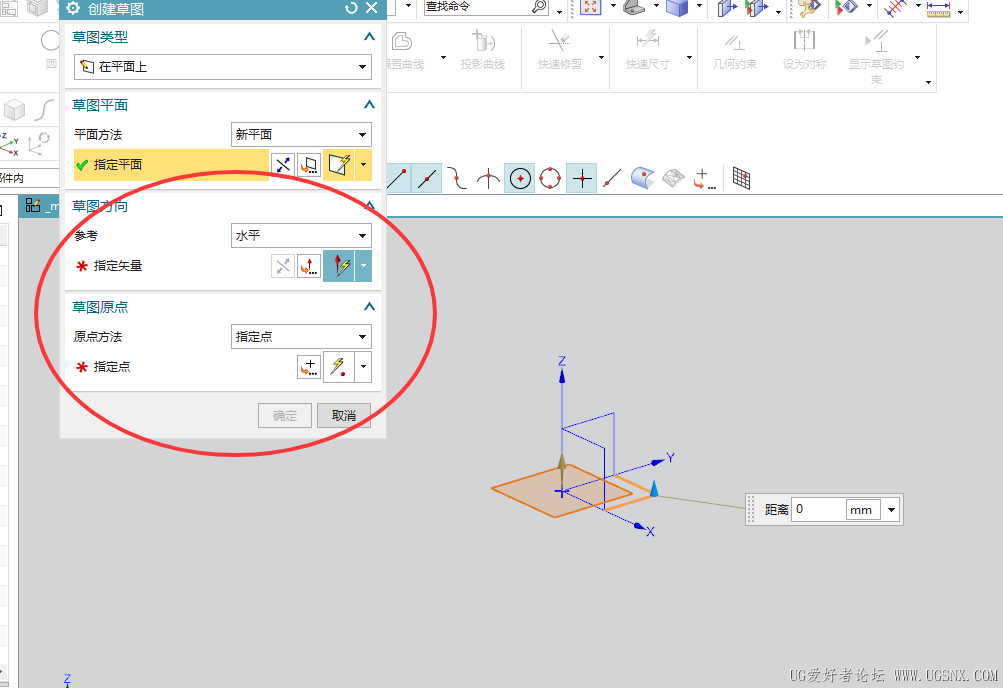Open the inferred vector type arrow
Viewport: 1003px width, 688px height.
pyautogui.click(x=363, y=266)
